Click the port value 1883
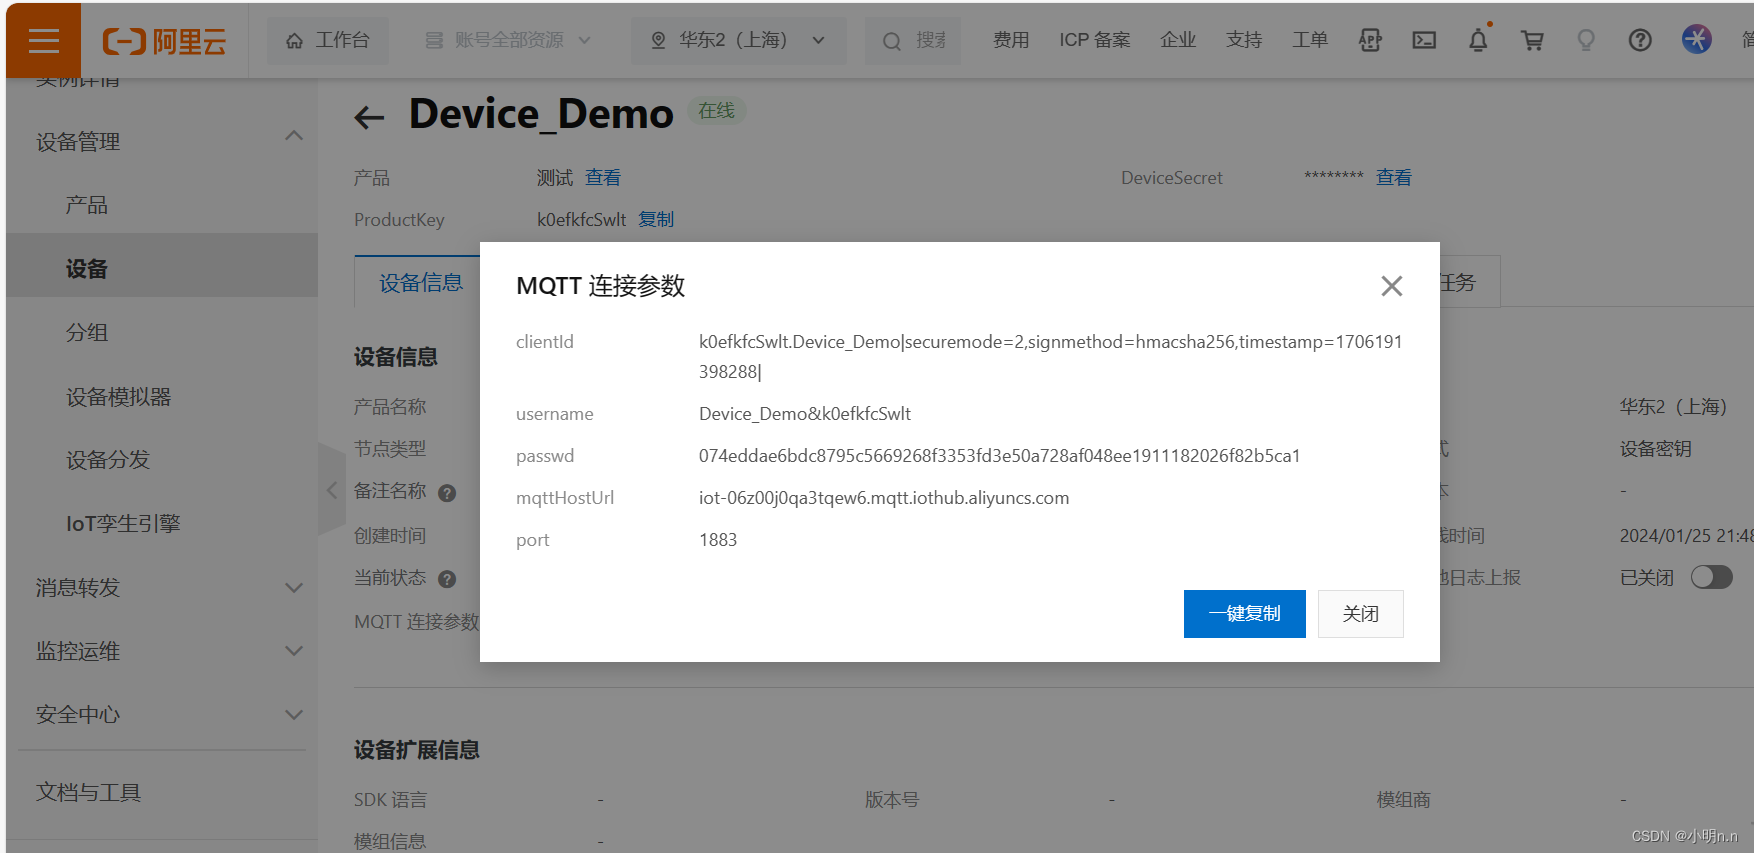Screen dimensions: 1754x853 [x=718, y=540]
